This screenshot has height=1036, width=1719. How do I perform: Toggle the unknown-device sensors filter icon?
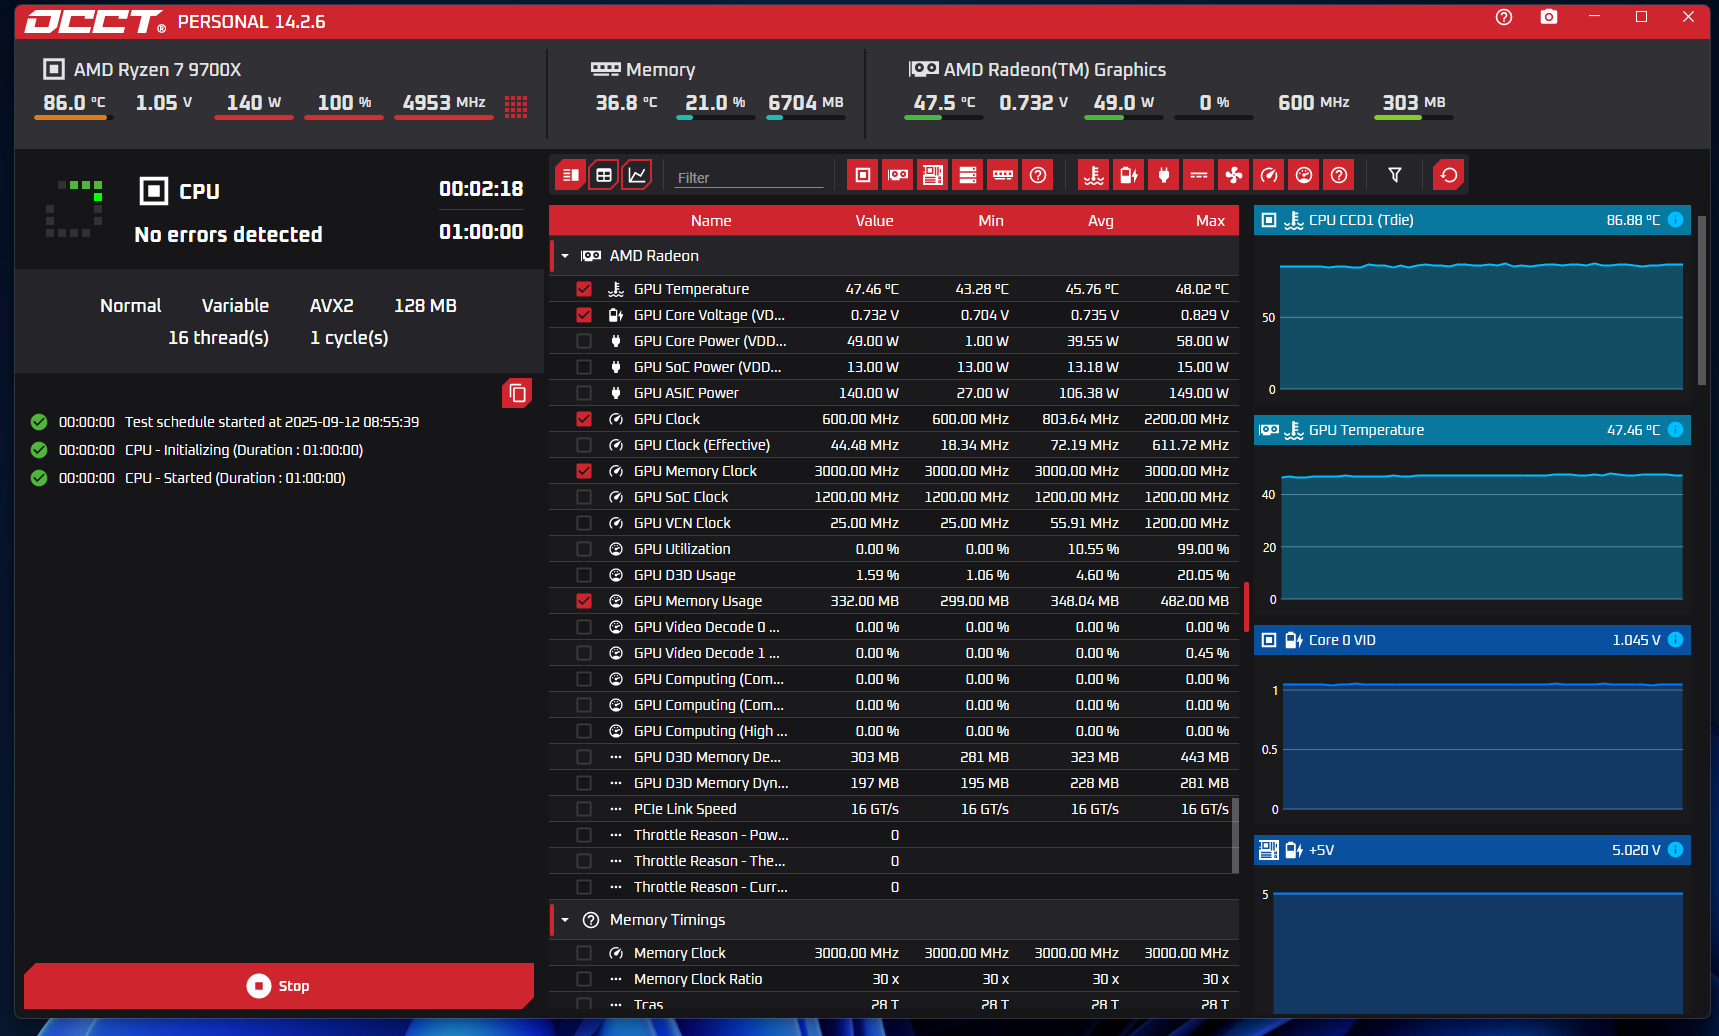coord(1038,175)
